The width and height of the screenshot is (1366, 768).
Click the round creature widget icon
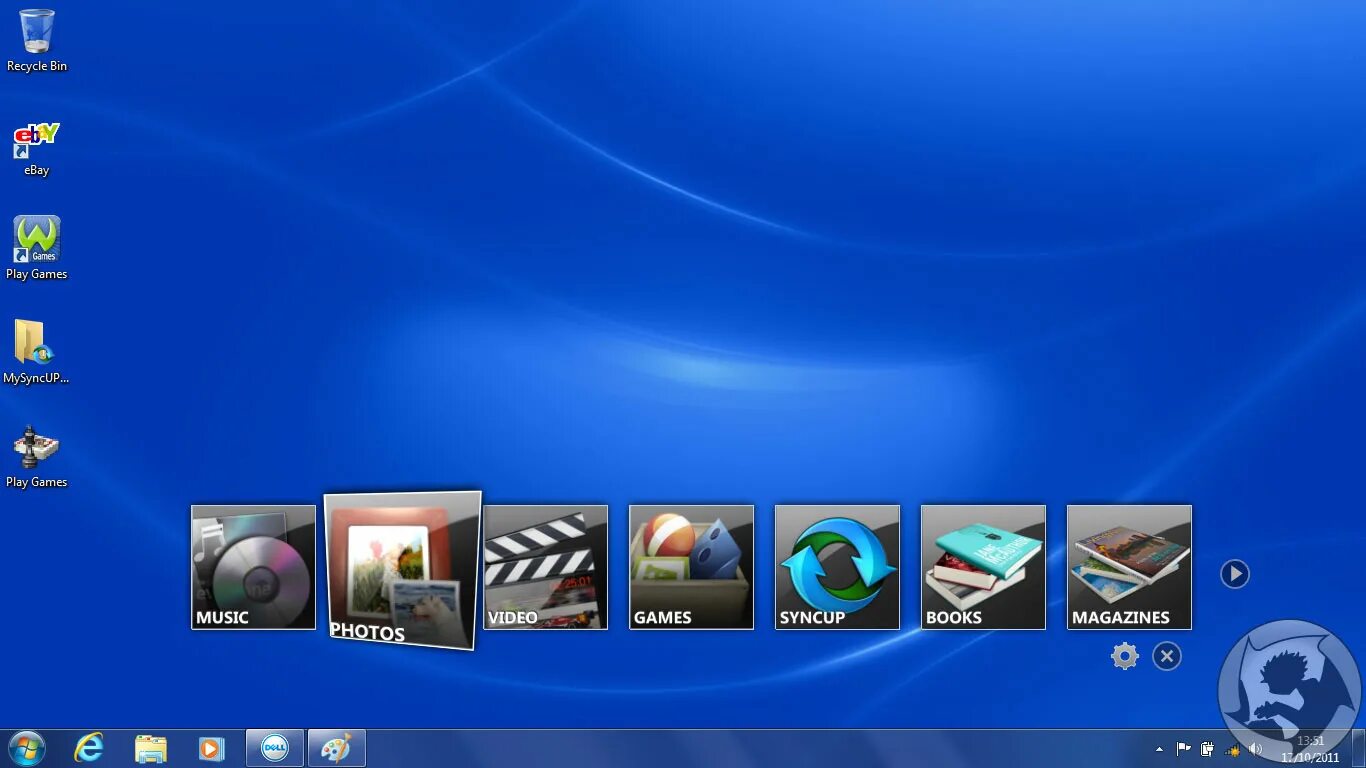[1290, 691]
